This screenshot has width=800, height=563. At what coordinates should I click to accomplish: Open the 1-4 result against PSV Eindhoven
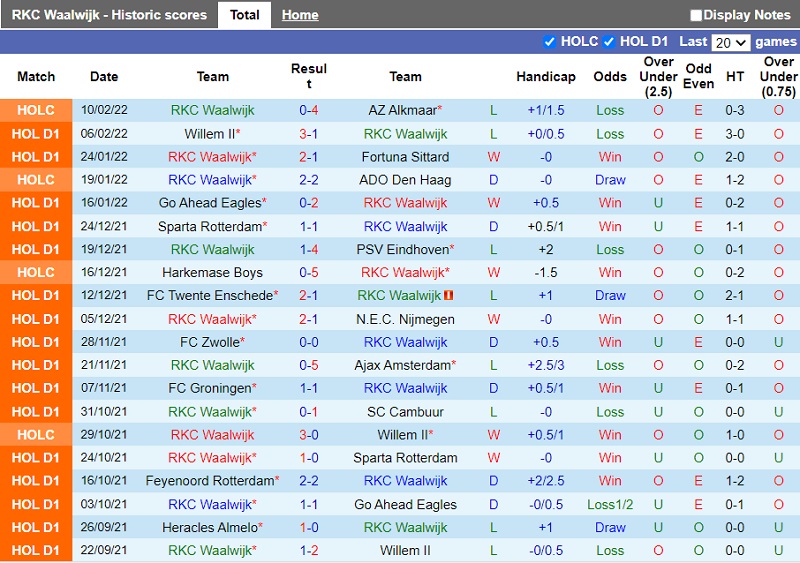[x=309, y=249]
